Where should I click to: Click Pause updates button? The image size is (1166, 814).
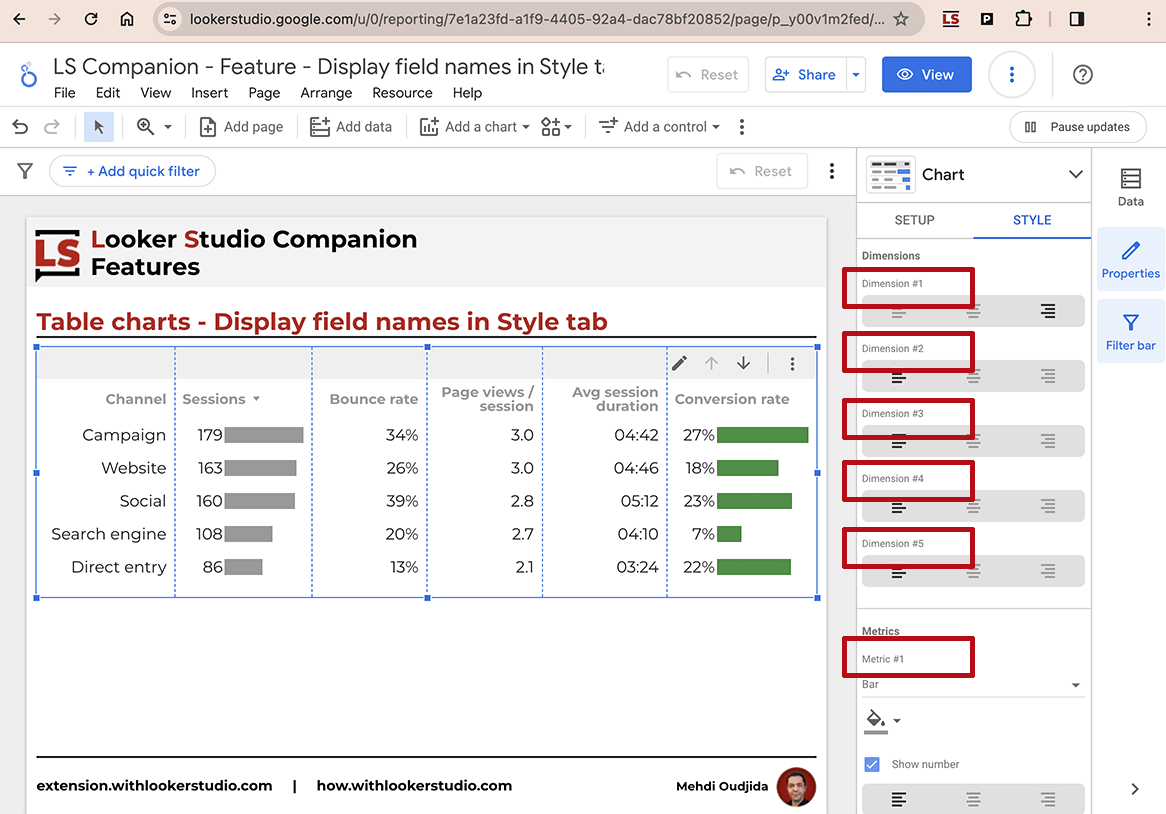pyautogui.click(x=1078, y=127)
